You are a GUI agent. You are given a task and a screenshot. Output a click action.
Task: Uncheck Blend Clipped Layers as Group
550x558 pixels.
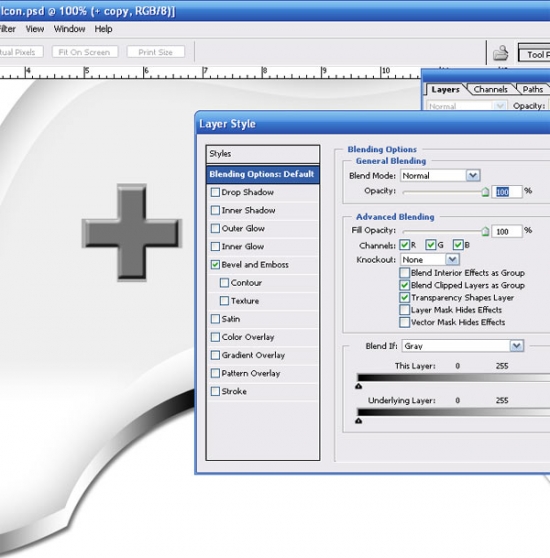pos(404,285)
